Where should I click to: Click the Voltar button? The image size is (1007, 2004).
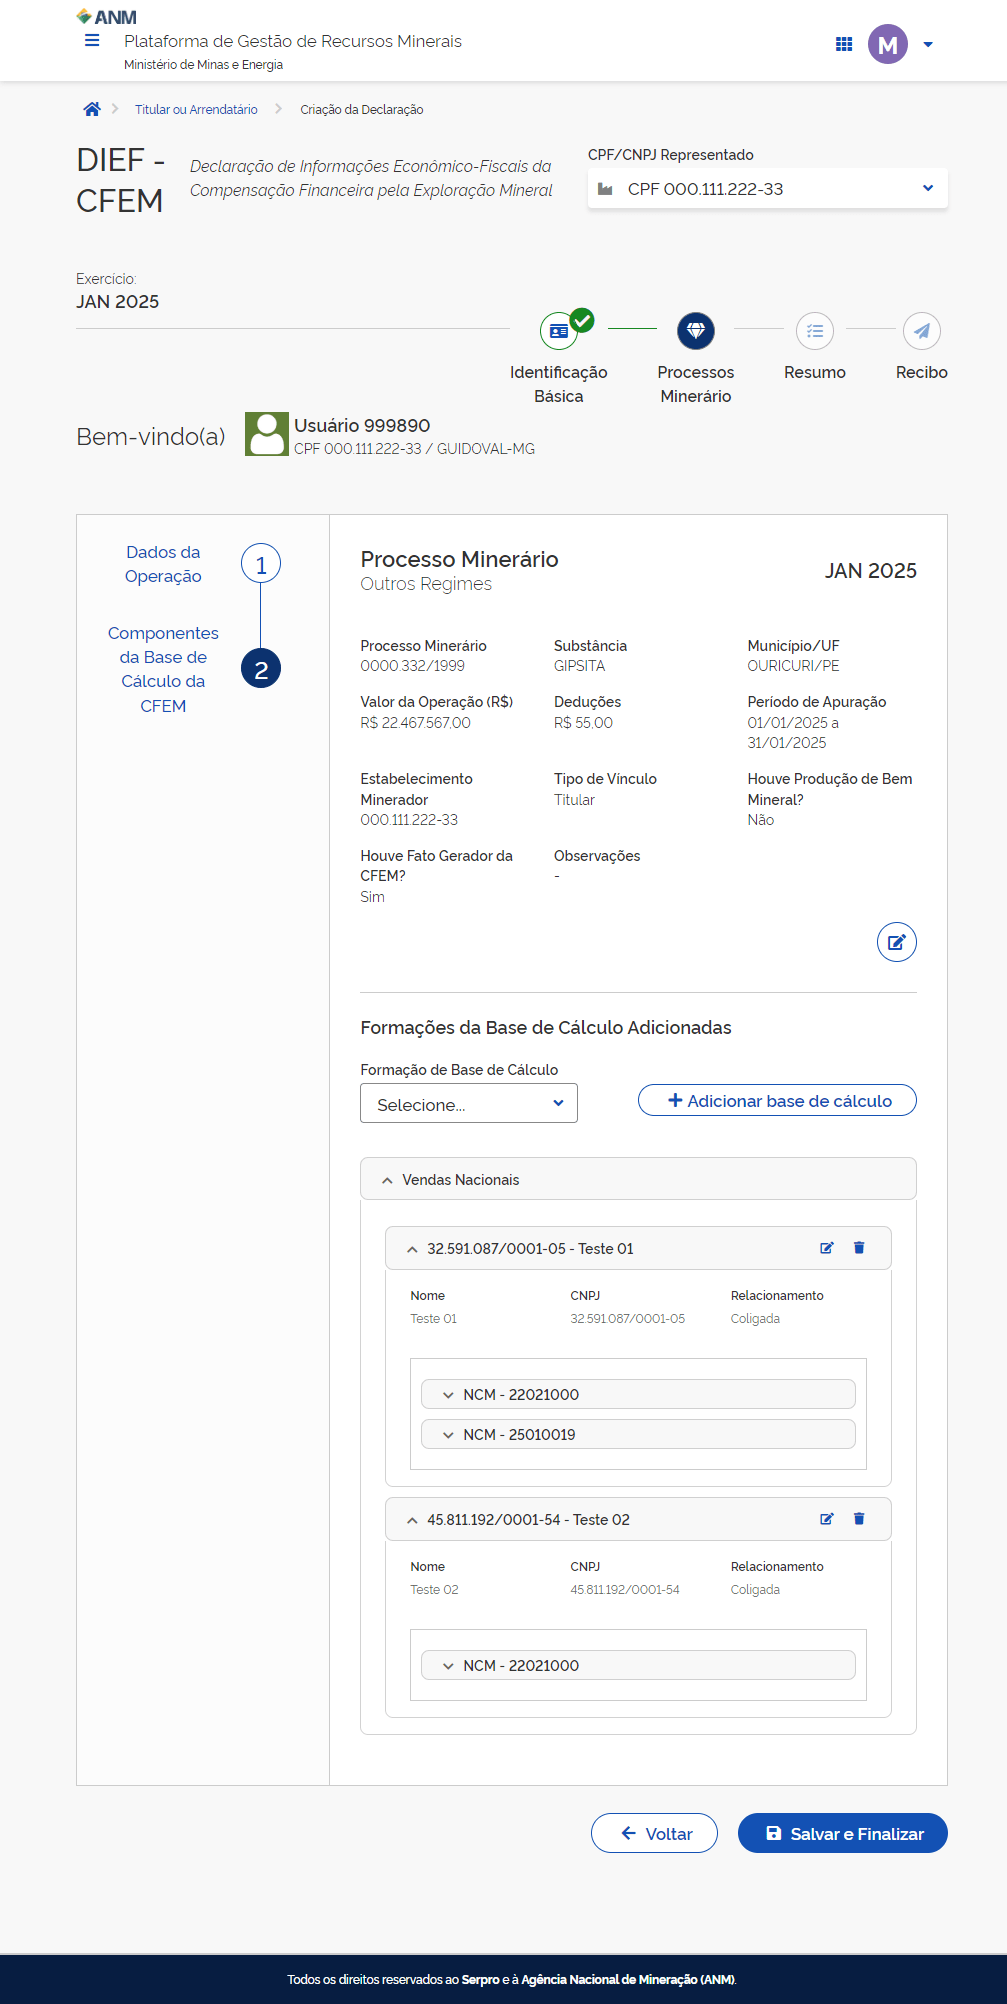[654, 1833]
